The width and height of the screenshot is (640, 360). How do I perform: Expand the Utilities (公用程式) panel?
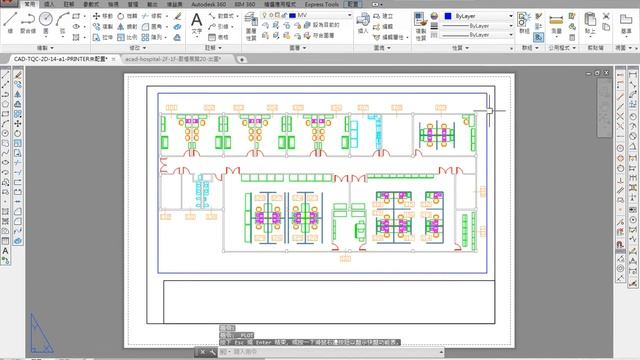(562, 48)
